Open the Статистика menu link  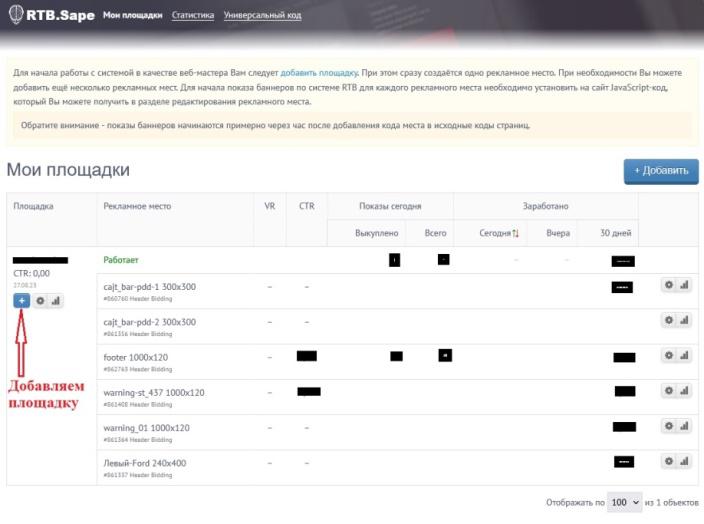193,15
